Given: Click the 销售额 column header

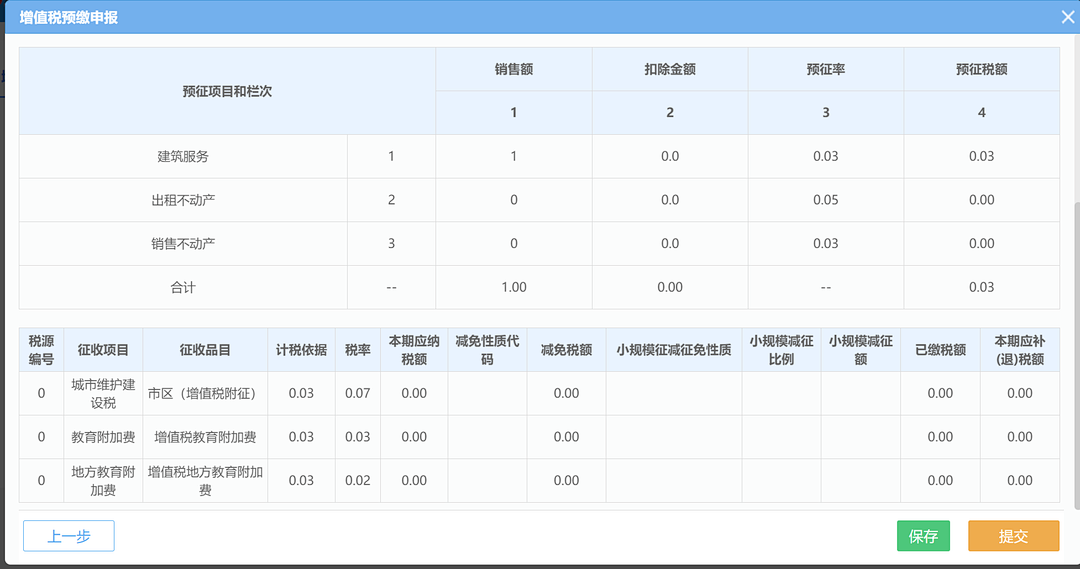Looking at the screenshot, I should tap(514, 69).
